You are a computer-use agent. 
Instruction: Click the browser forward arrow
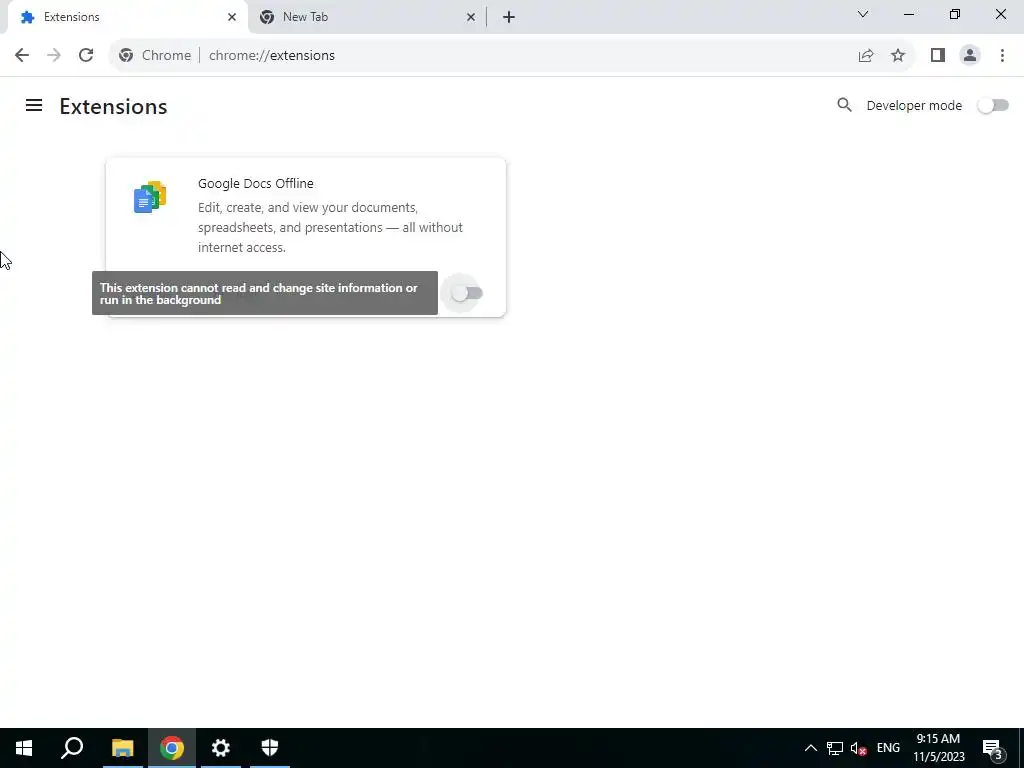coord(54,56)
